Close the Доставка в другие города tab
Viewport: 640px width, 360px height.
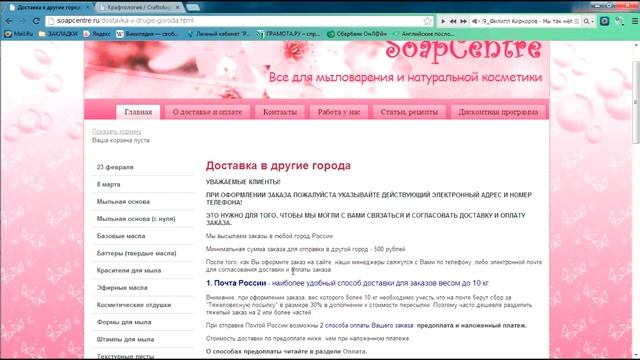tap(87, 7)
